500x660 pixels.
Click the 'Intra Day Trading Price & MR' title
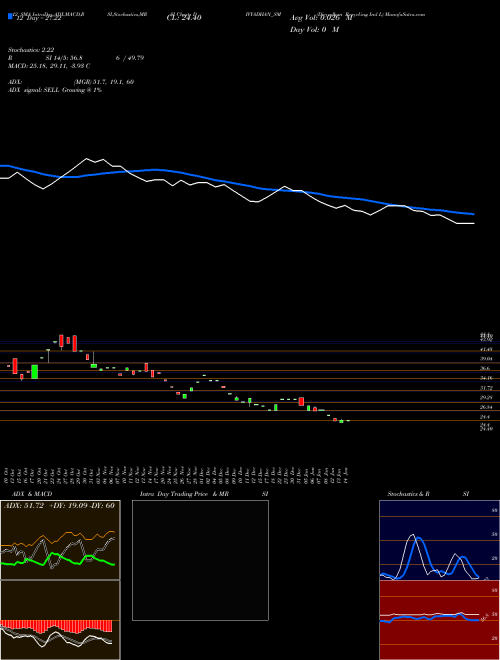click(185, 494)
